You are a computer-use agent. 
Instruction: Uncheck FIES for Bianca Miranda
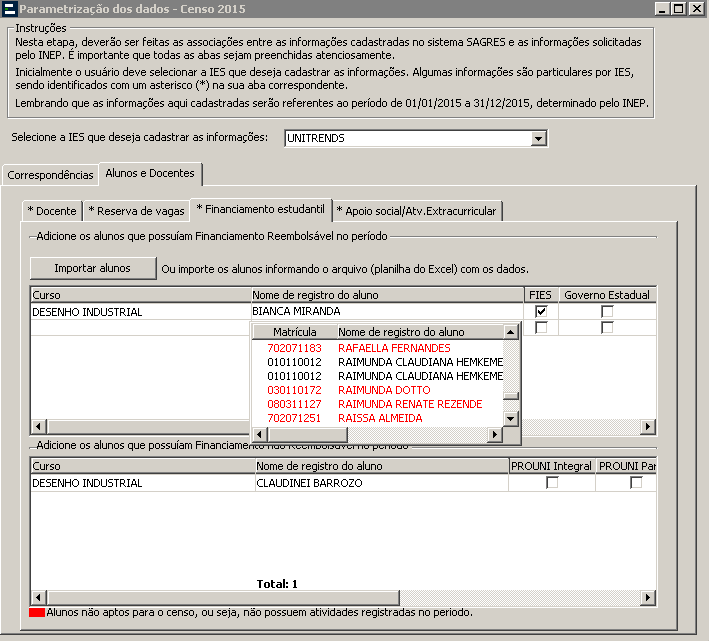[541, 312]
